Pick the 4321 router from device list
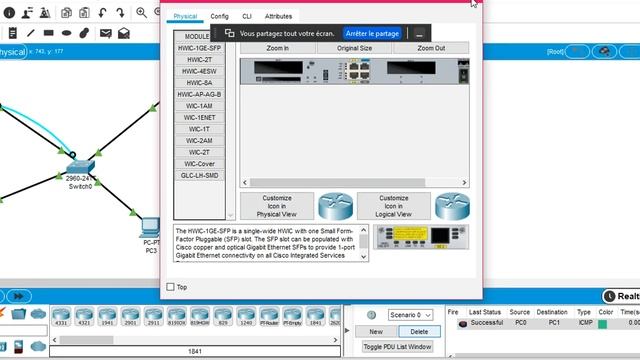The height and width of the screenshot is (360, 640). click(84, 316)
